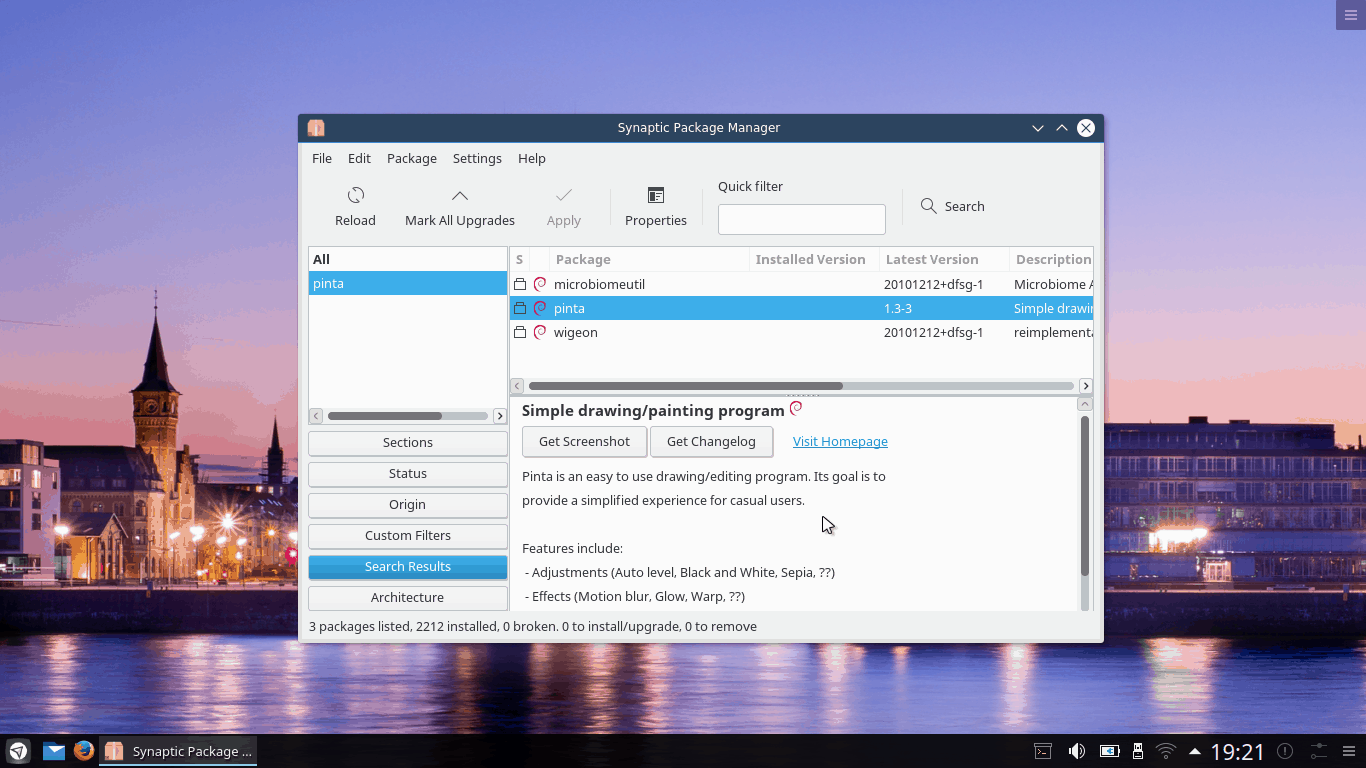Sort by Latest Version column
The height and width of the screenshot is (768, 1366).
[944, 259]
